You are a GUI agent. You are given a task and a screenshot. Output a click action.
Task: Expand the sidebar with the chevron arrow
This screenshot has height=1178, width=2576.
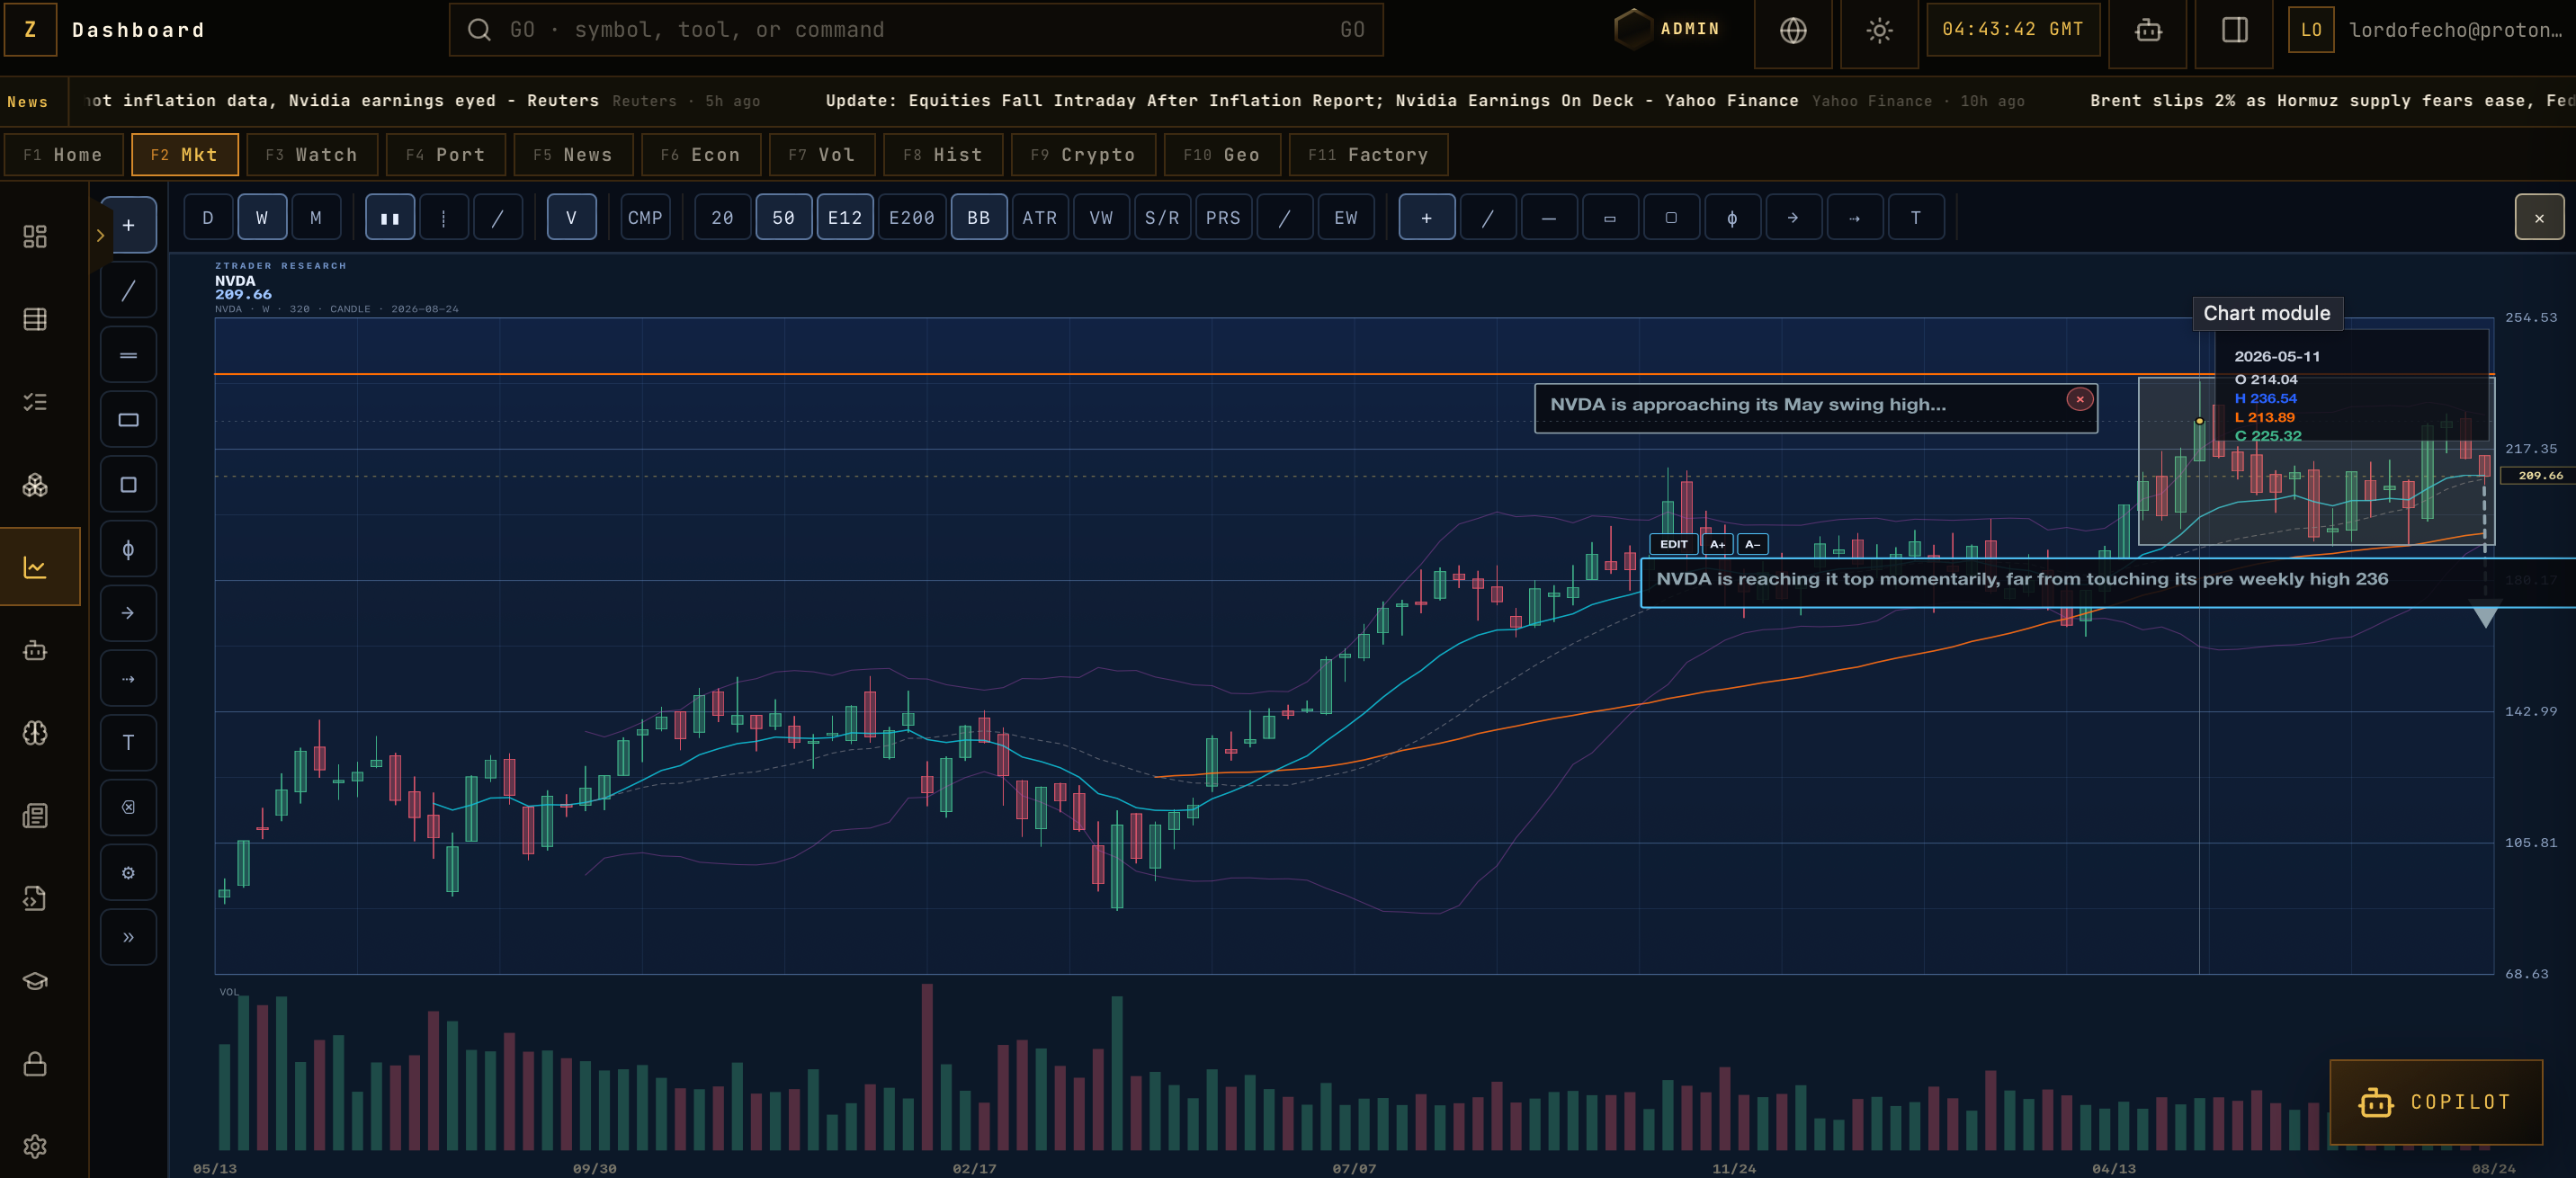pos(100,236)
